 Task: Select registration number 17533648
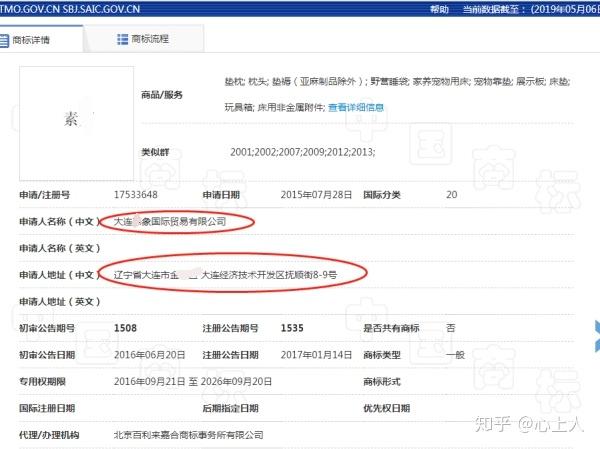136,195
